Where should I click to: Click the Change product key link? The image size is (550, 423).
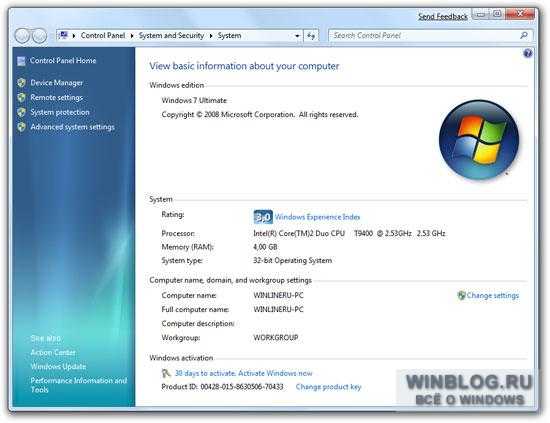pos(328,387)
